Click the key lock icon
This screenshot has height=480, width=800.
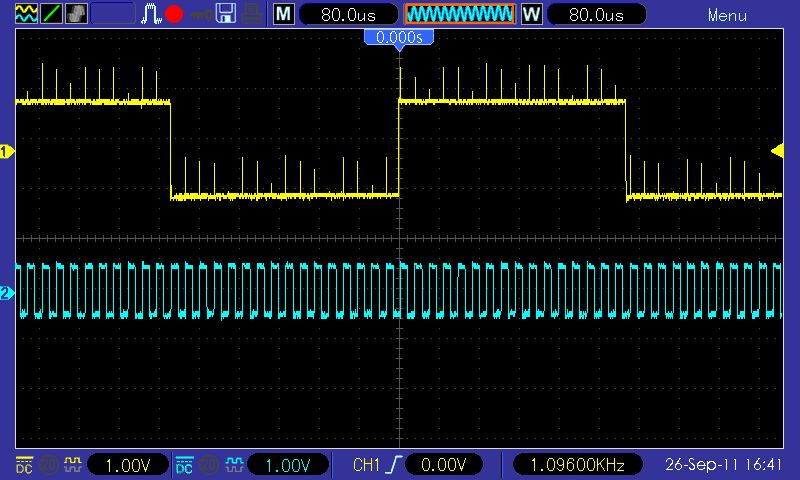point(201,14)
